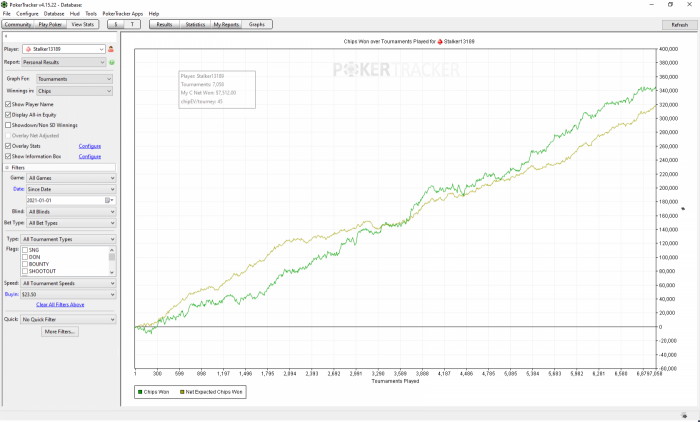Switch to the Community tab

click(18, 25)
